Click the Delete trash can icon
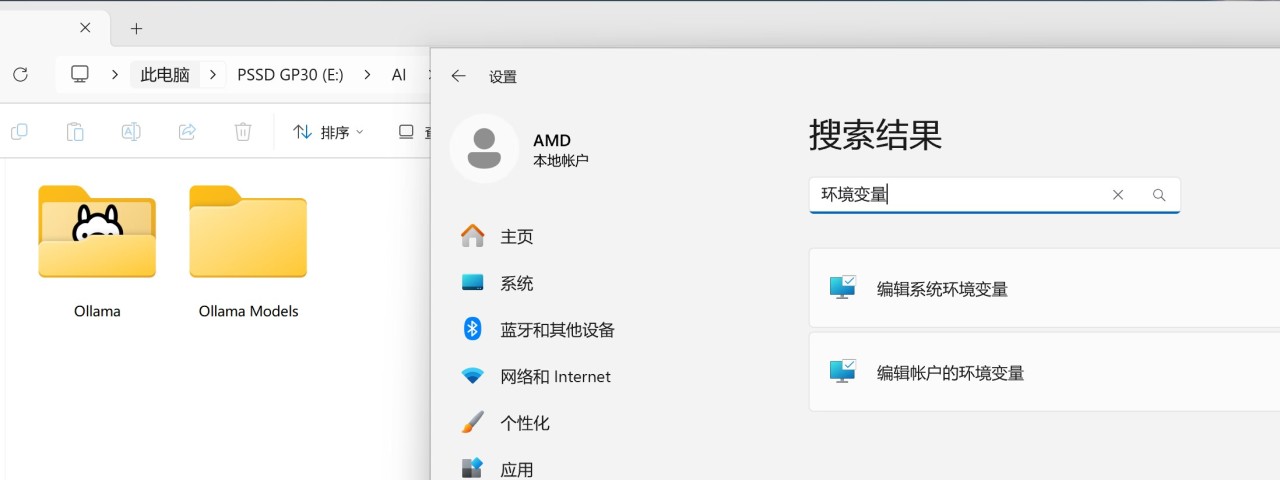 pyautogui.click(x=243, y=132)
